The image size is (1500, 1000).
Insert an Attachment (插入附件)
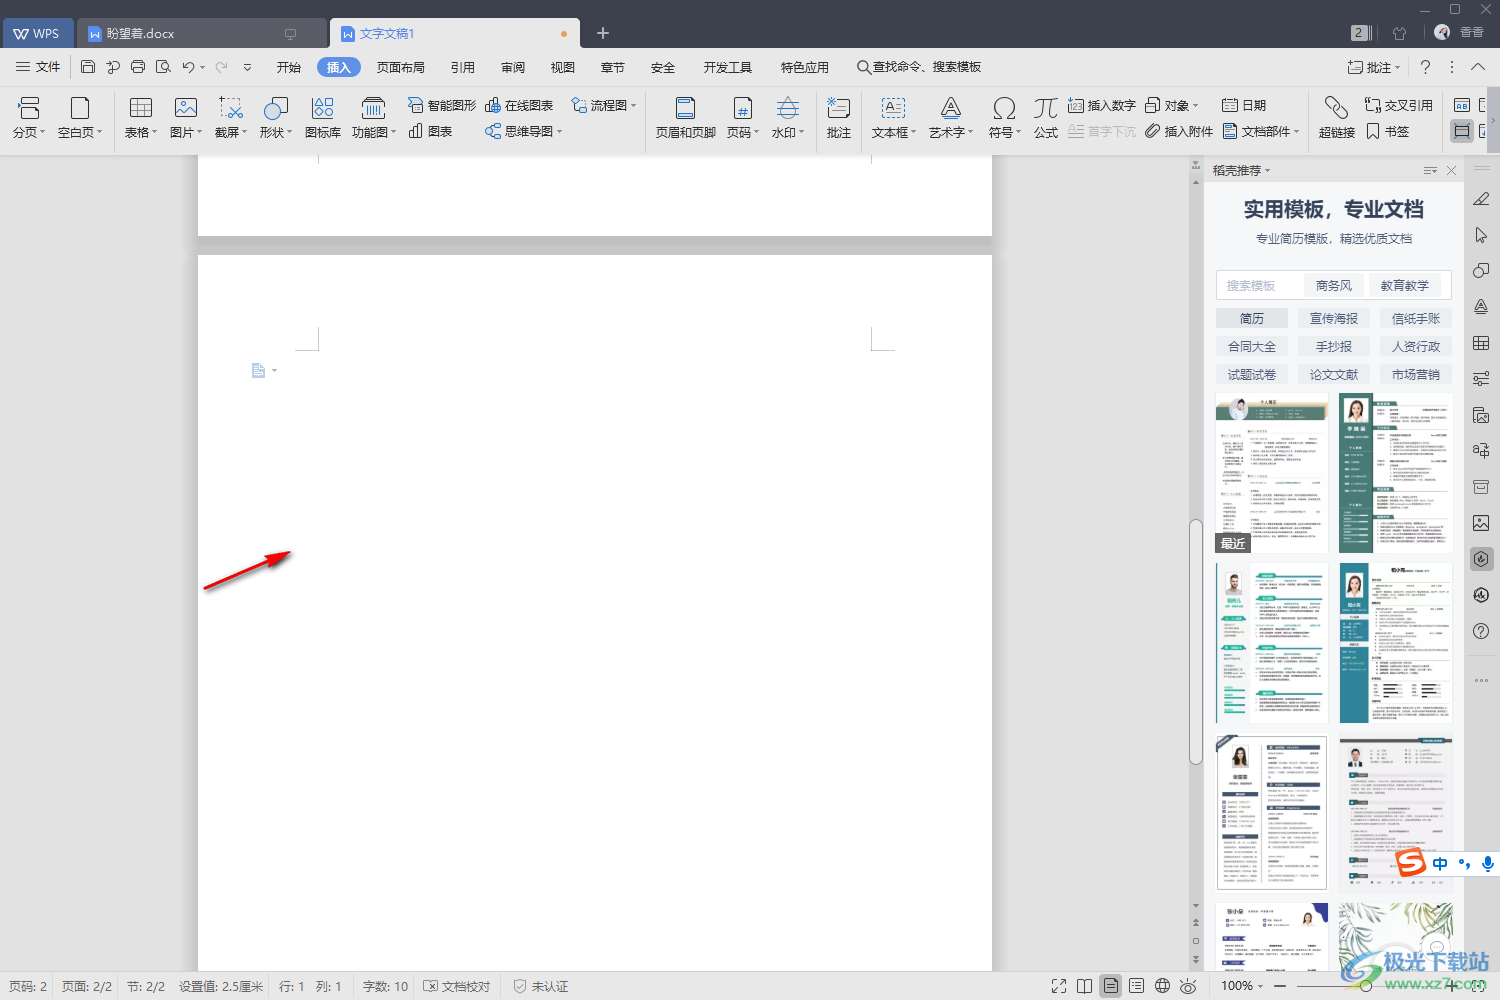tap(1179, 131)
